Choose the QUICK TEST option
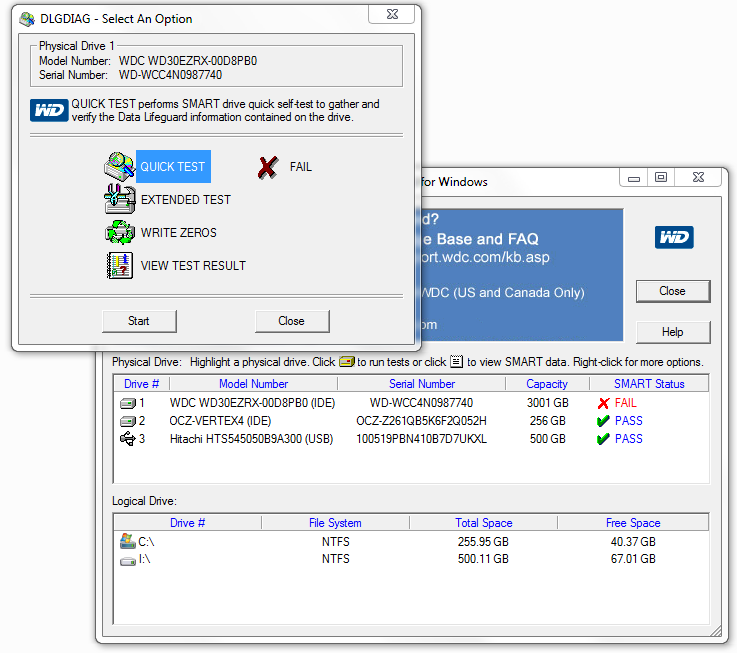Image resolution: width=737 pixels, height=653 pixels. (x=173, y=166)
